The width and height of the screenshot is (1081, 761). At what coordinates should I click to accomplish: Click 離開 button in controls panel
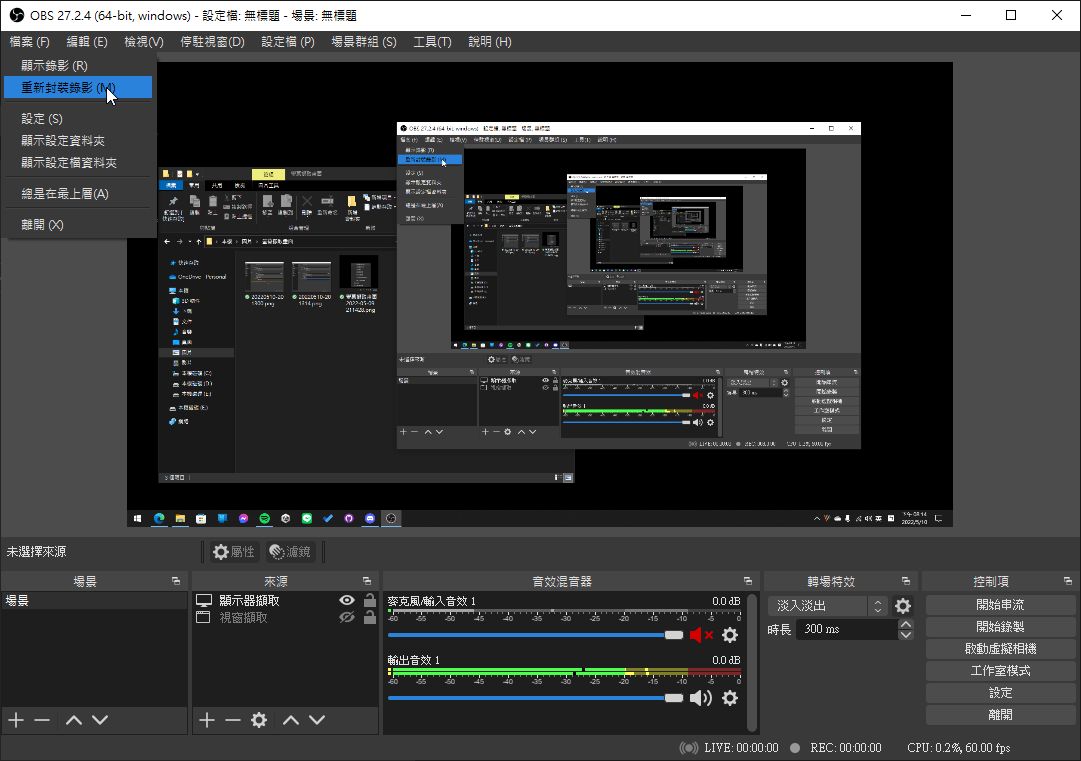1000,716
